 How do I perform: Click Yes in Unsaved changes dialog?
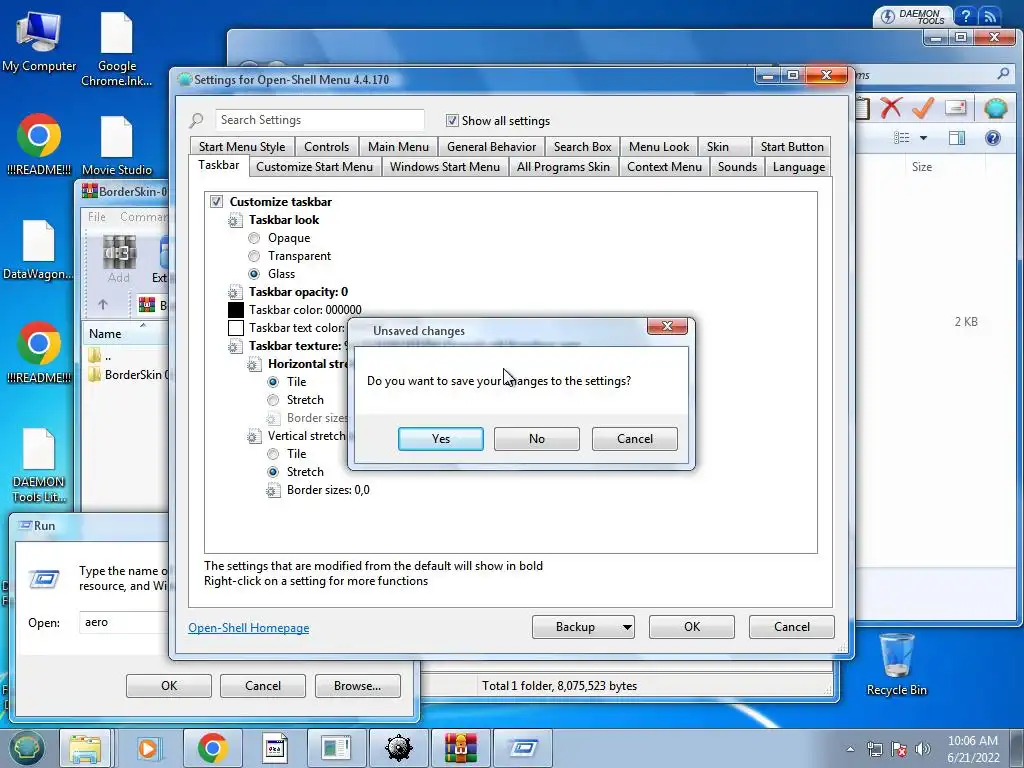click(x=441, y=439)
